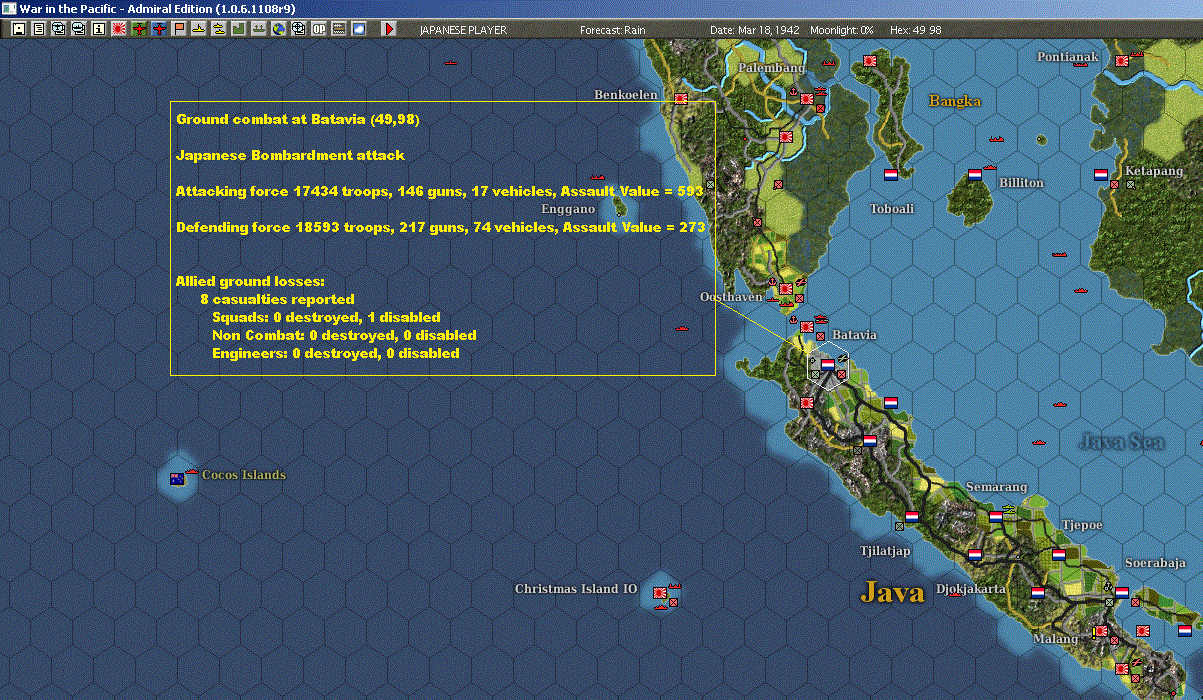Click '8 casualties reported' line

pyautogui.click(x=277, y=299)
